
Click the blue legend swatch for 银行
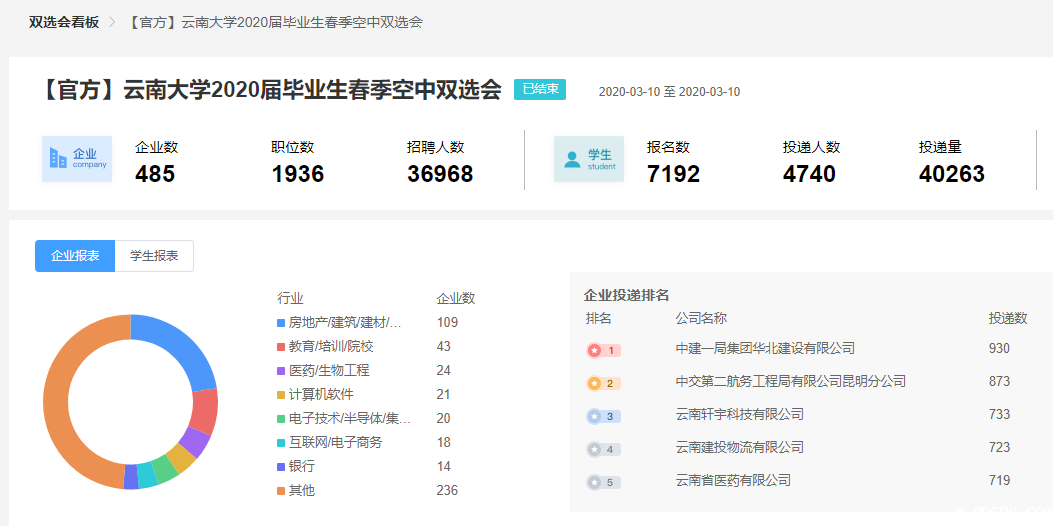[281, 466]
